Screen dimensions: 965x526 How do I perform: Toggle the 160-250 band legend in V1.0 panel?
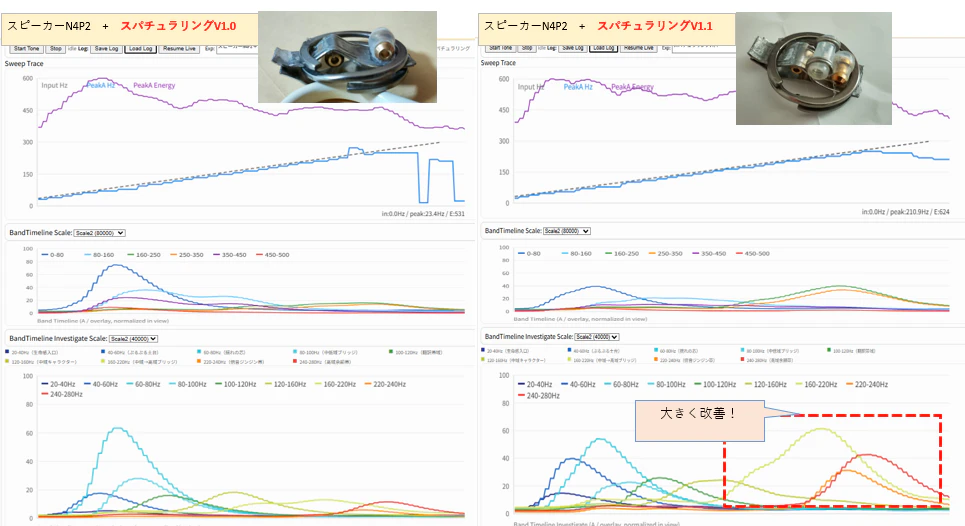(x=144, y=255)
